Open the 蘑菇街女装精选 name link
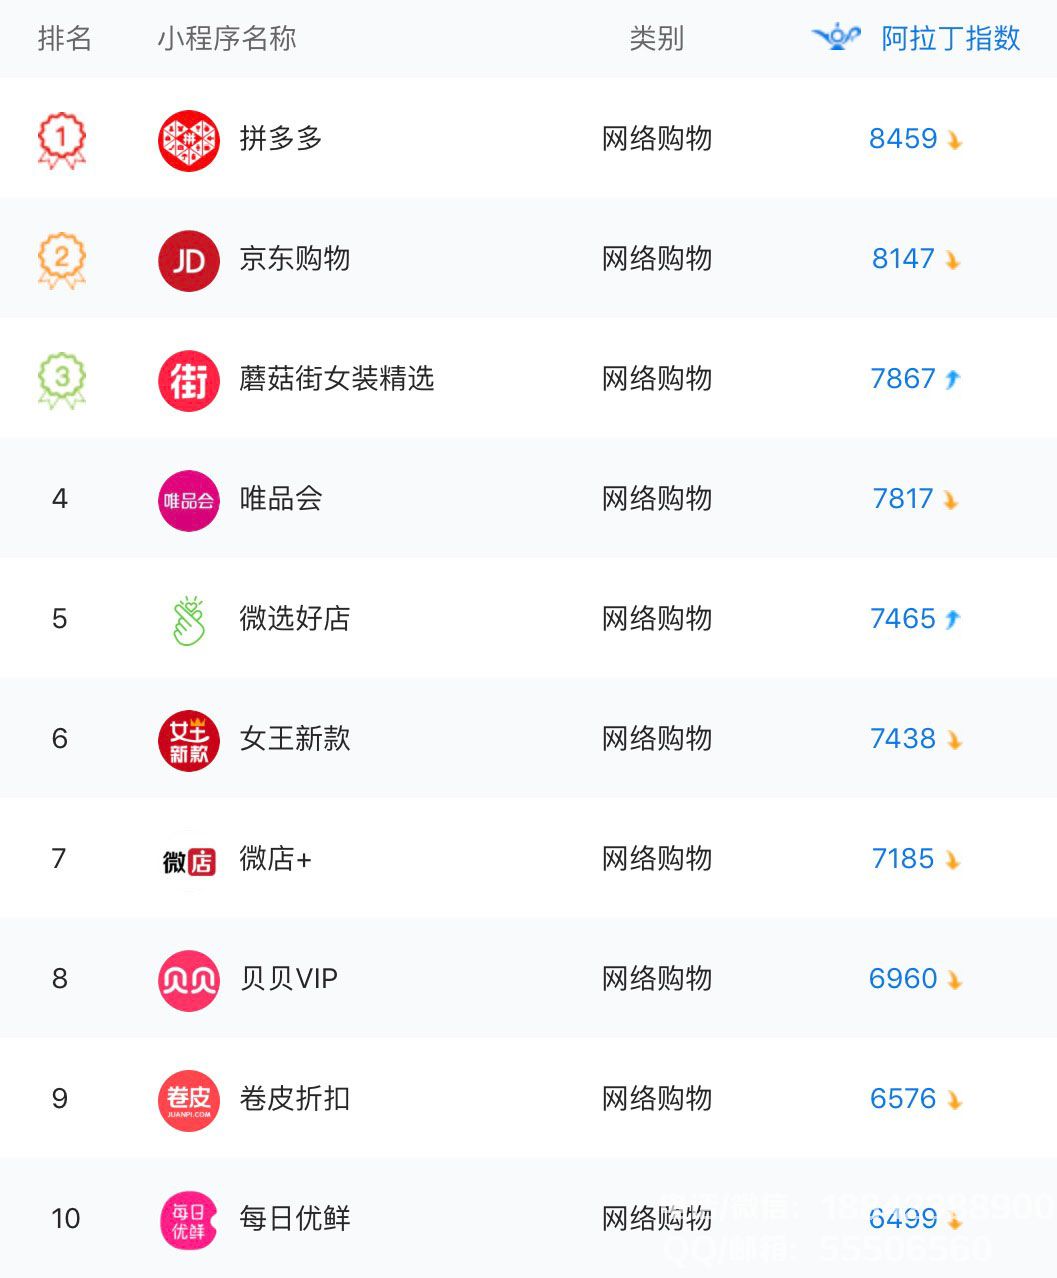Viewport: 1057px width, 1278px height. coord(337,379)
